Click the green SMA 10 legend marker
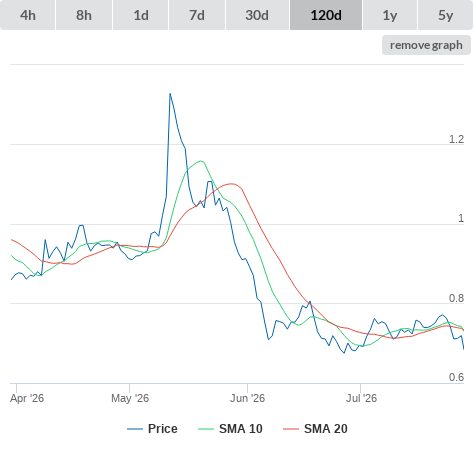The width and height of the screenshot is (474, 455). [206, 429]
